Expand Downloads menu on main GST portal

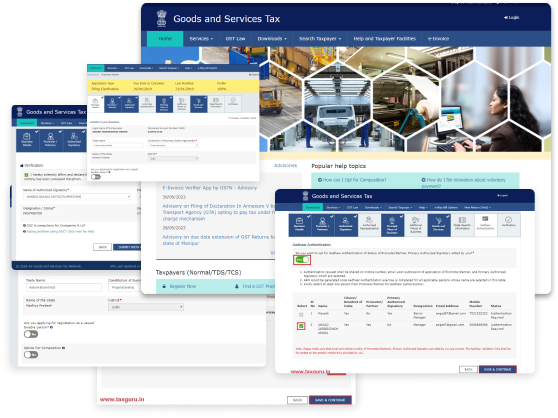pyautogui.click(x=272, y=39)
